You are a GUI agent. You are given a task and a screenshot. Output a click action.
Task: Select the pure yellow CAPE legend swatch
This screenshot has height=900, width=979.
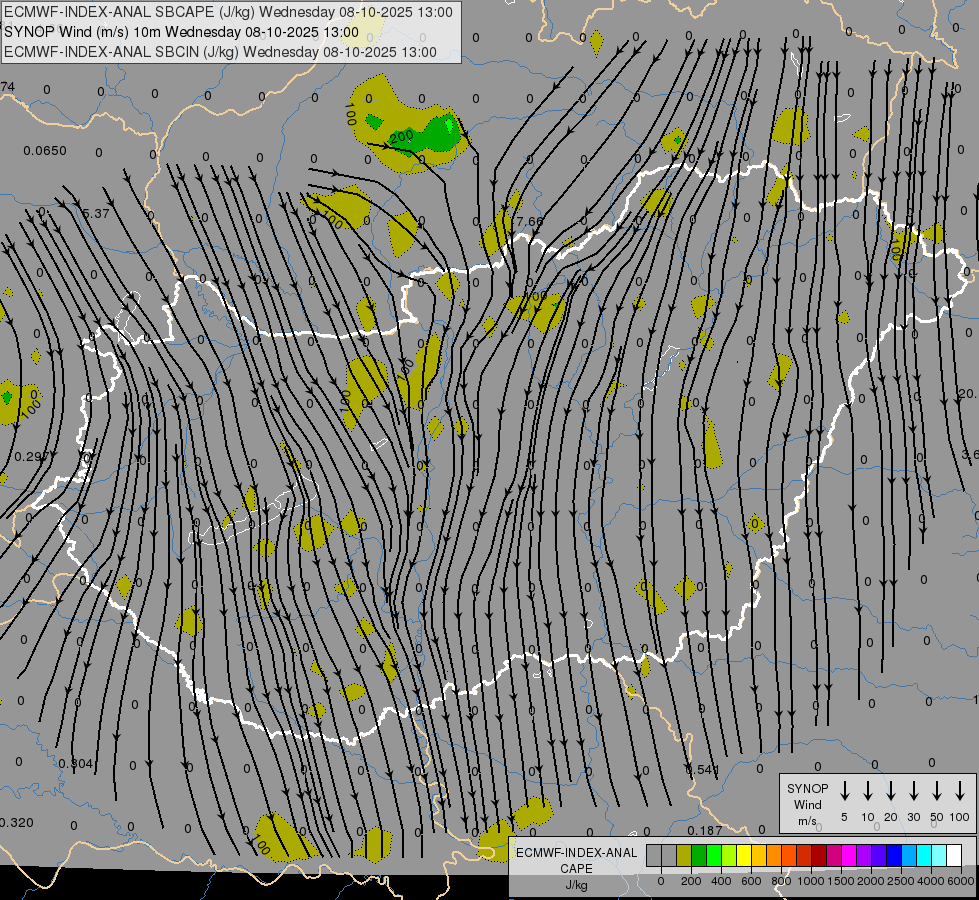[744, 856]
